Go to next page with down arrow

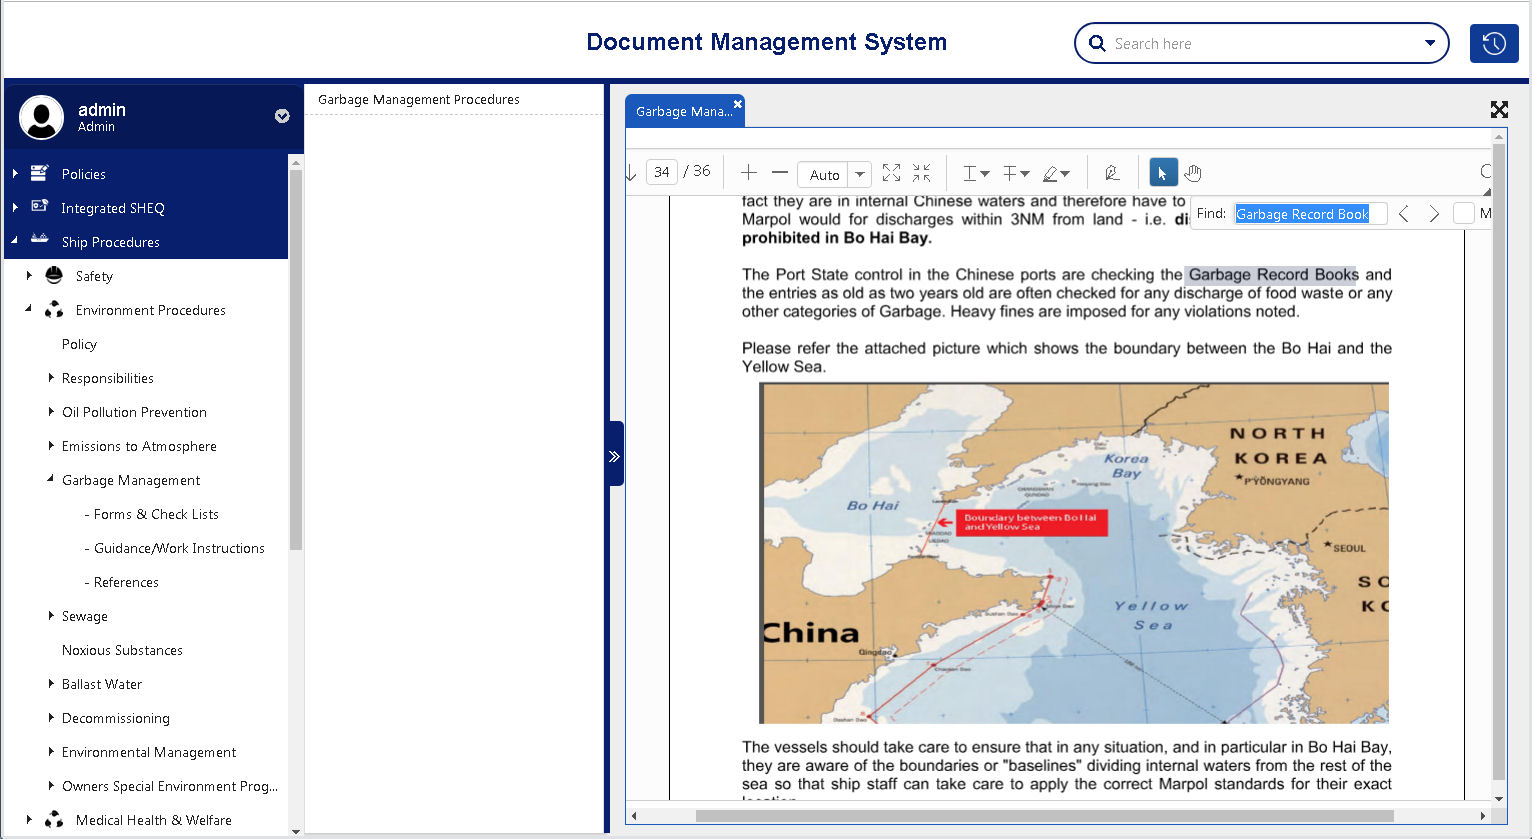tap(631, 173)
